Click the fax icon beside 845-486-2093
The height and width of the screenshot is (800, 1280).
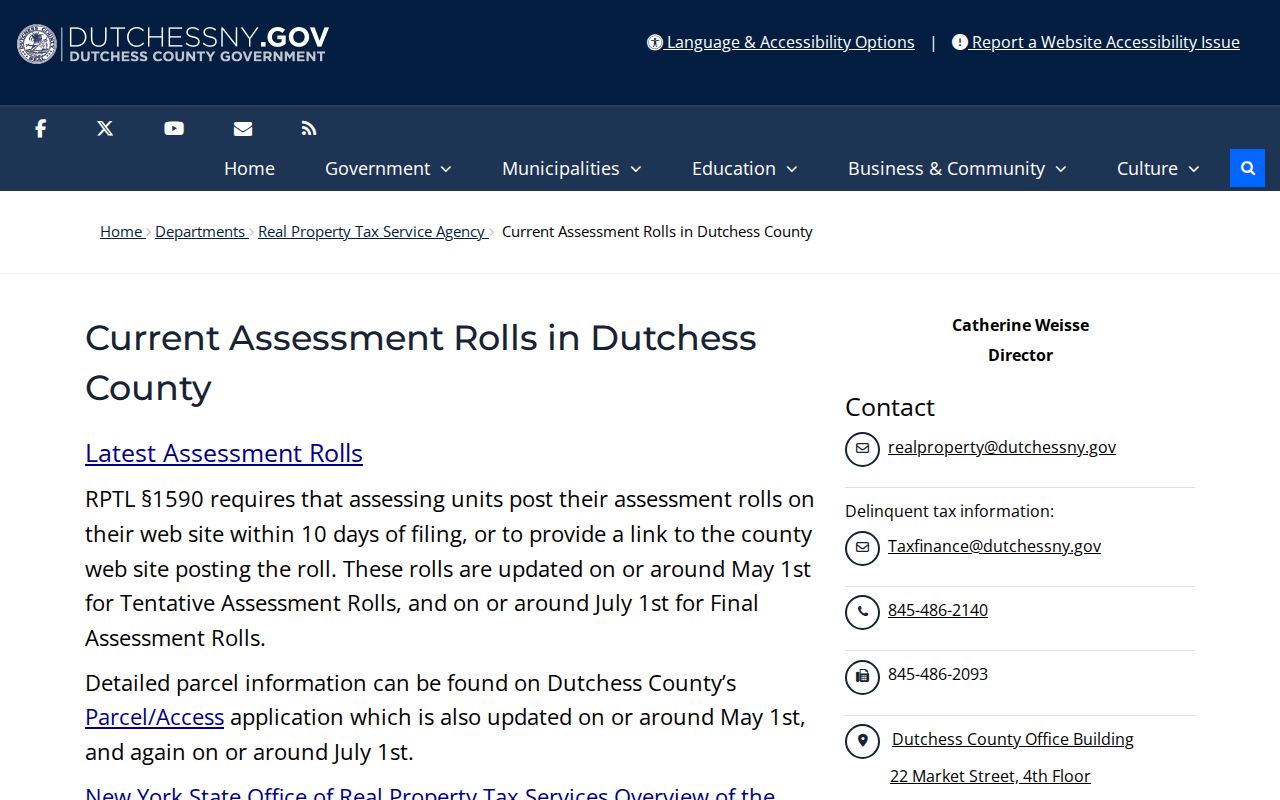[x=862, y=677]
